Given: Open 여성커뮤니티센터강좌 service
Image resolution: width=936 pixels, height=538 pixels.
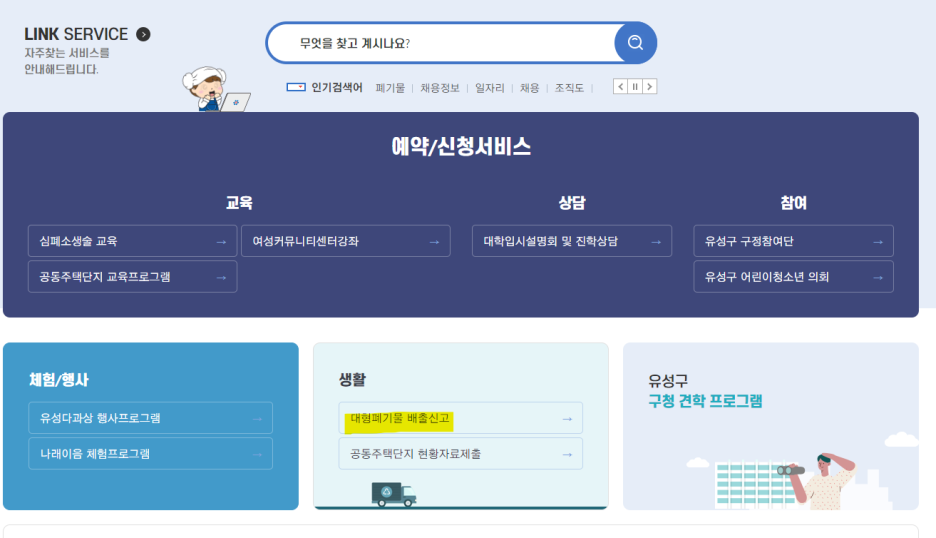Looking at the screenshot, I should click(346, 241).
